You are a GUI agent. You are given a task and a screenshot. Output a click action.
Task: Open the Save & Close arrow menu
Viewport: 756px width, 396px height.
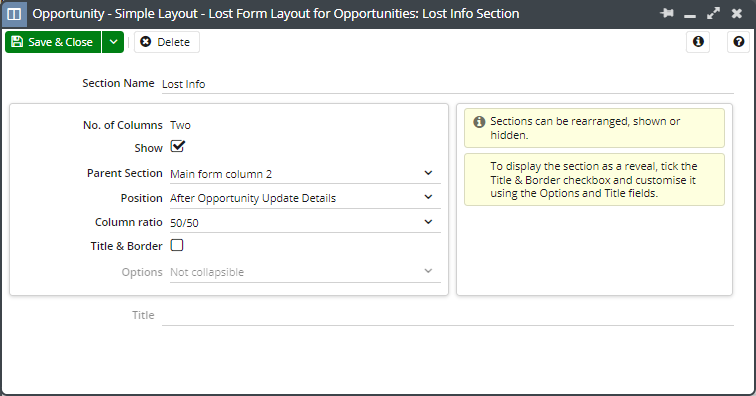(113, 42)
